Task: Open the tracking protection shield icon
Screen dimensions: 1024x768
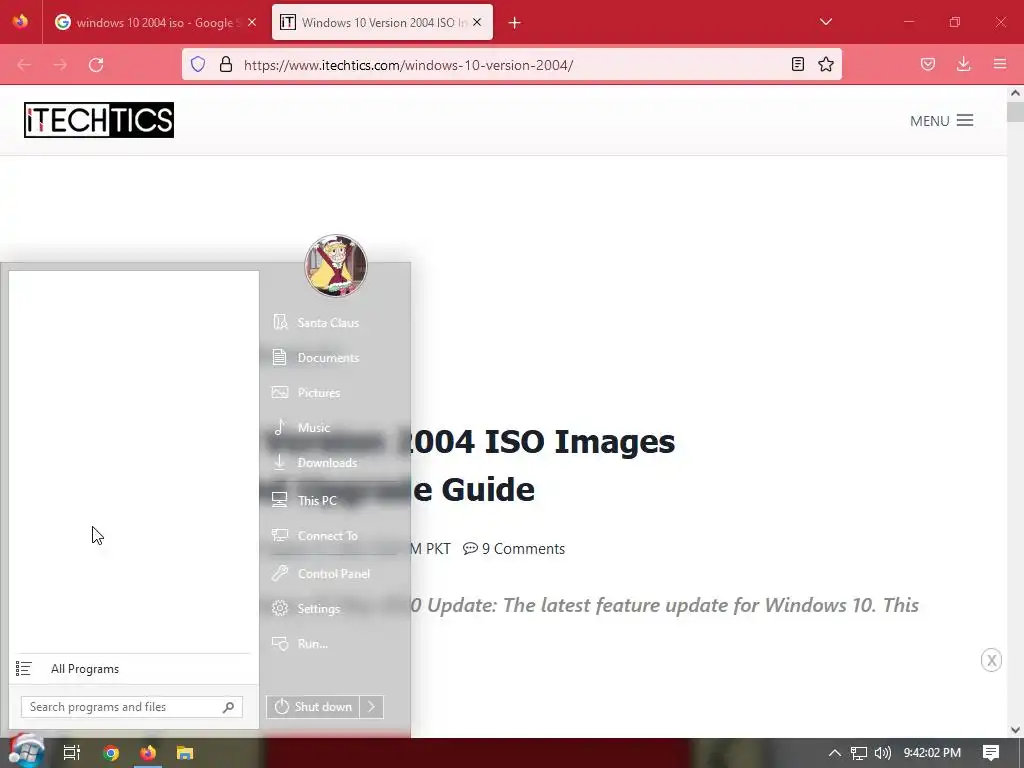Action: 198,64
